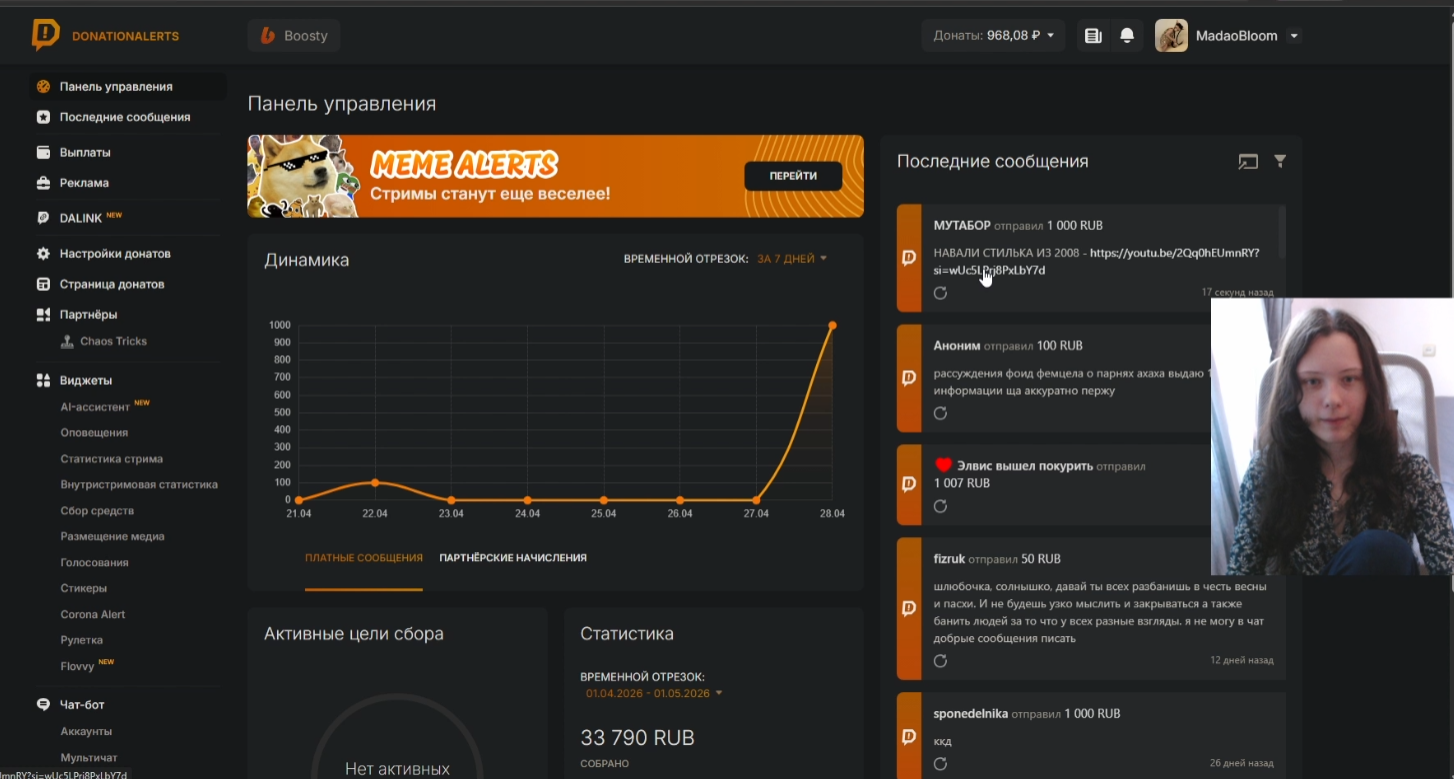1454x779 pixels.
Task: Click the Чат-бот speech bubble icon
Action: coord(43,704)
